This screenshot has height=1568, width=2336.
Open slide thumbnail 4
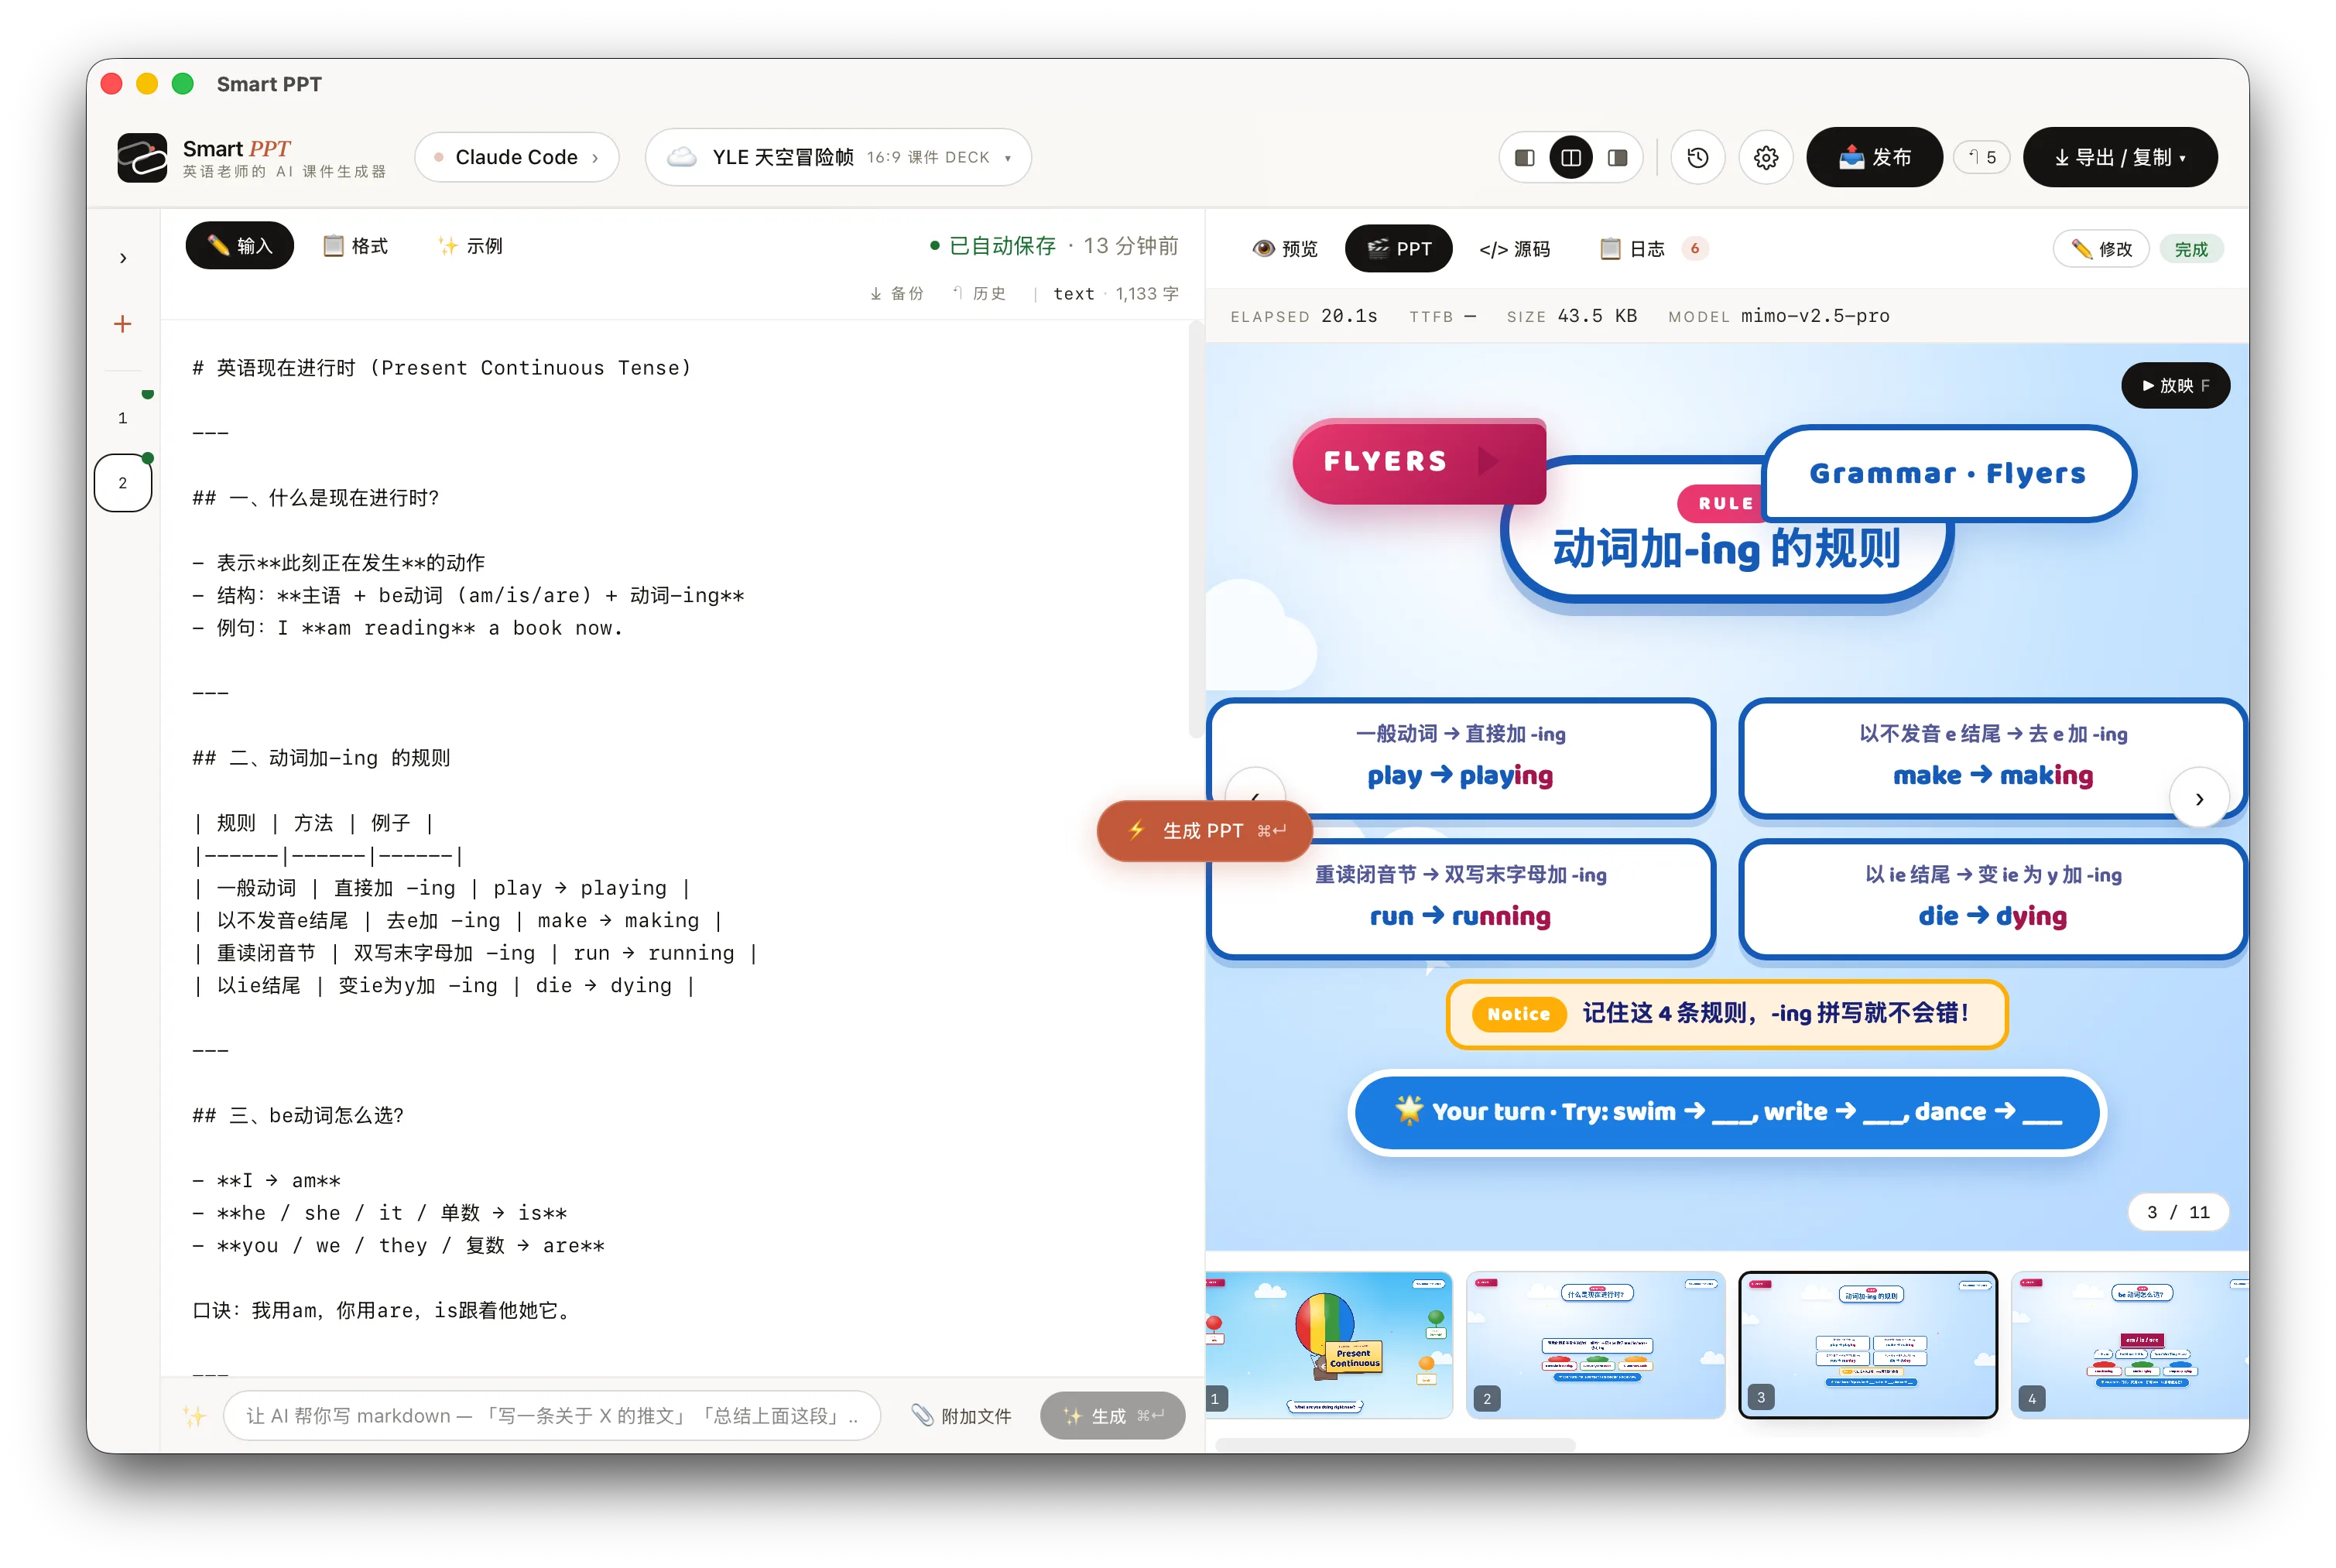coord(2129,1344)
